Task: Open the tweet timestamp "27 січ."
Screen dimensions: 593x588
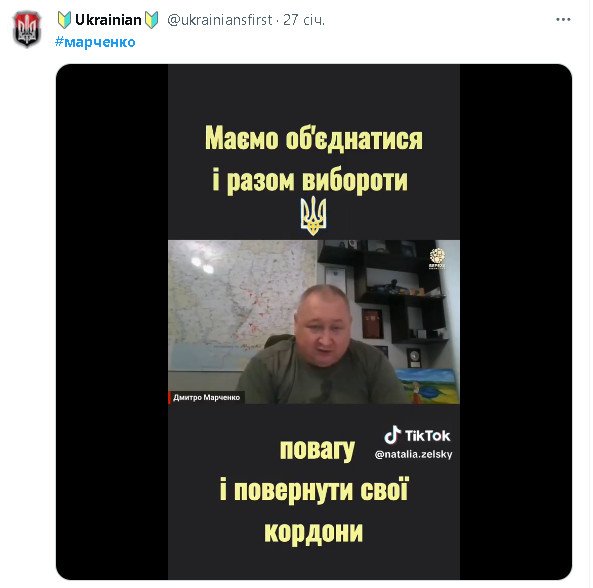Action: 304,20
